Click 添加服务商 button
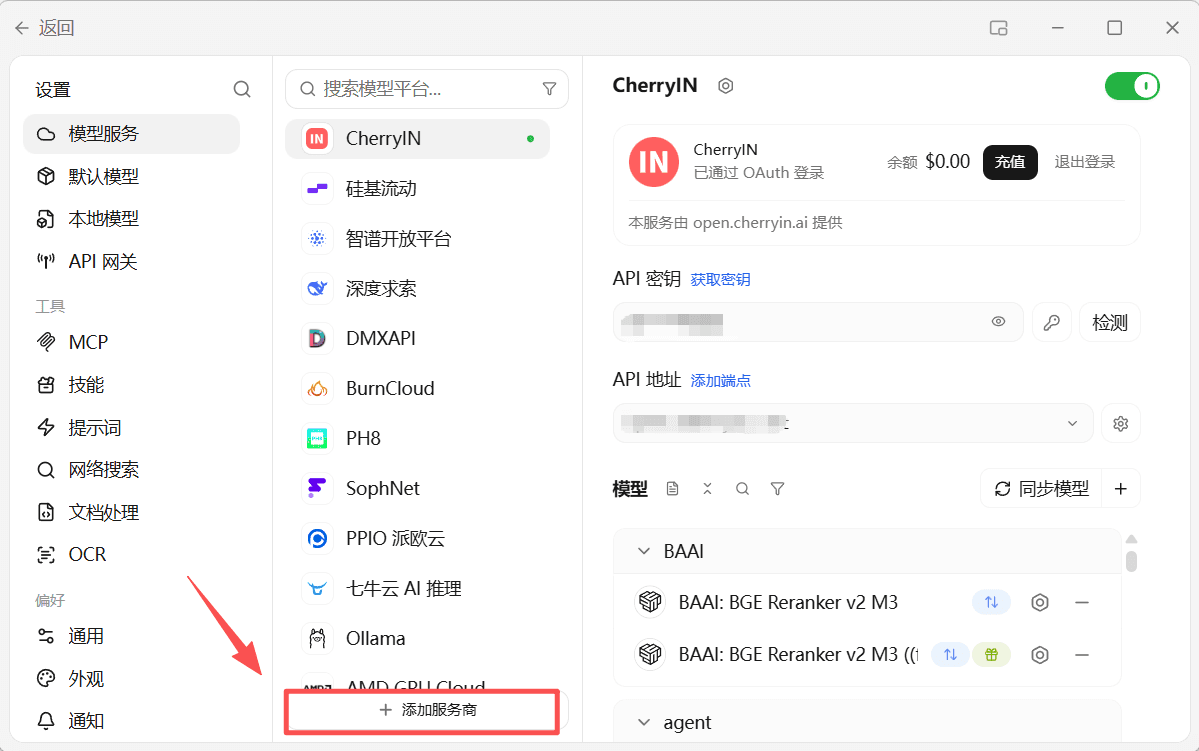Viewport: 1199px width, 751px height. [x=427, y=710]
